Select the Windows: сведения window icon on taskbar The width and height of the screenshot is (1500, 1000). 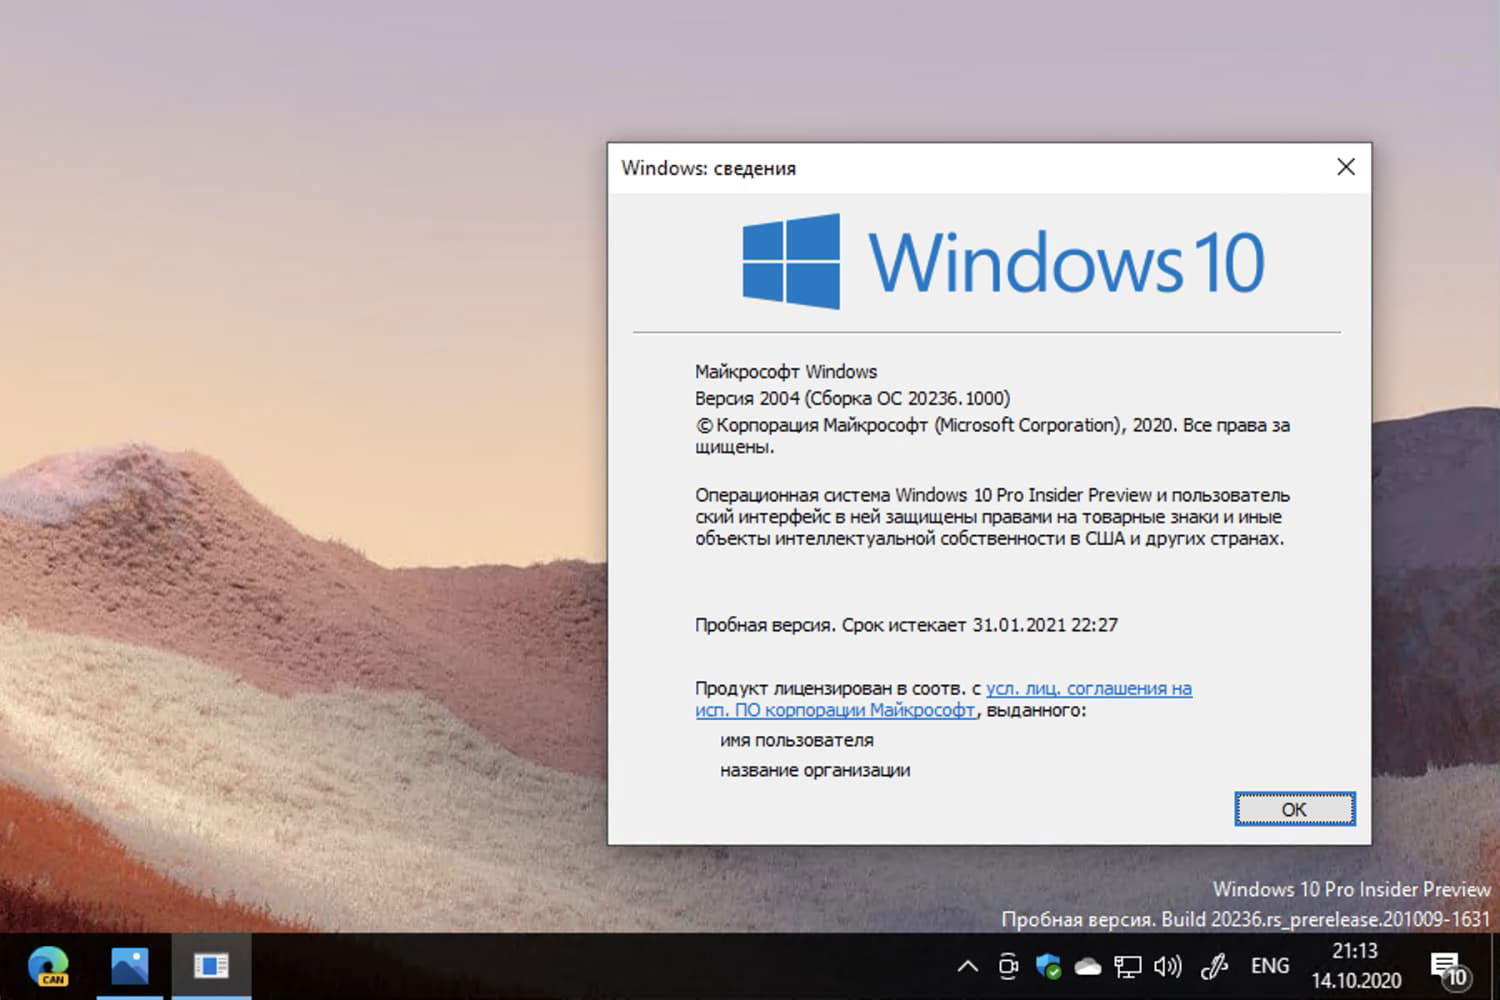click(x=211, y=966)
